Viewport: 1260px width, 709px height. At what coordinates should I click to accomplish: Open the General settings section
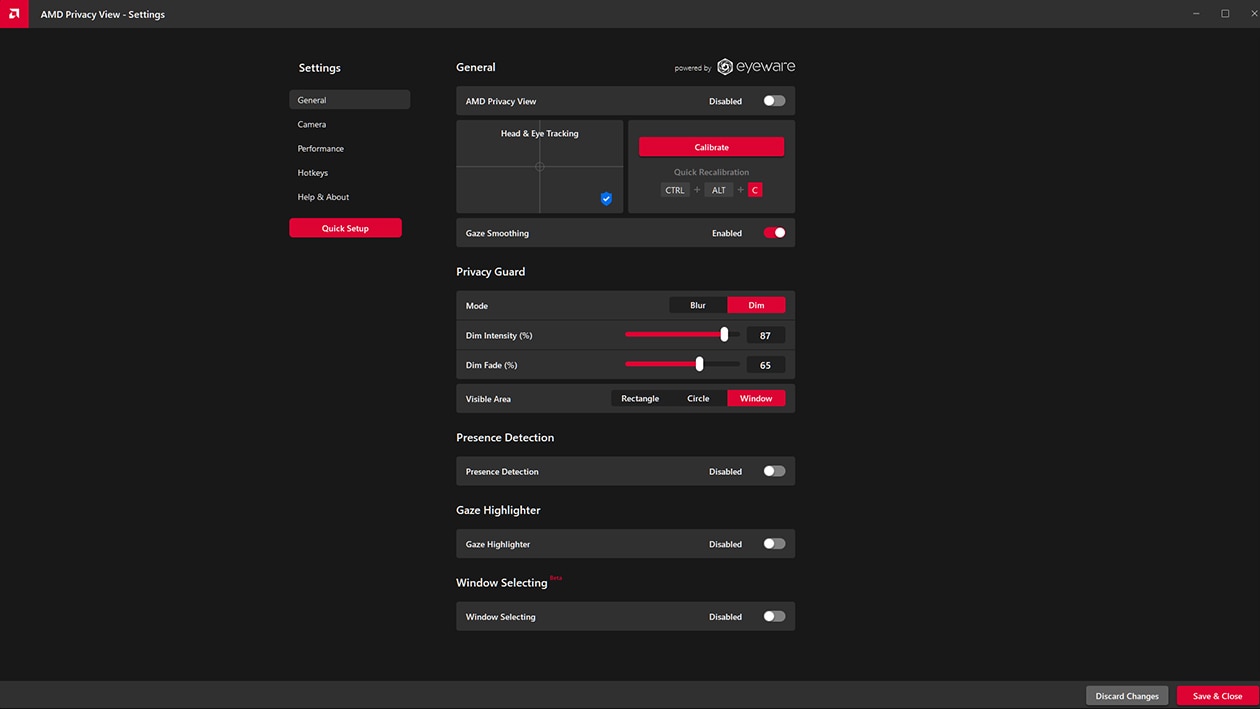[x=349, y=100]
